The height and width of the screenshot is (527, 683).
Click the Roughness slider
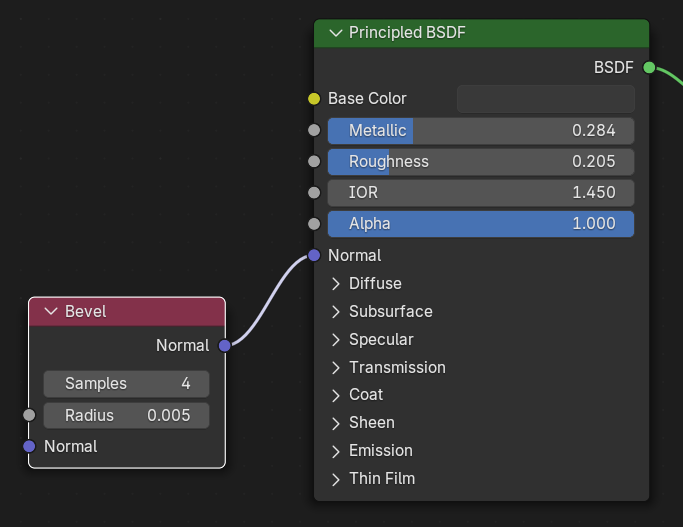click(481, 162)
